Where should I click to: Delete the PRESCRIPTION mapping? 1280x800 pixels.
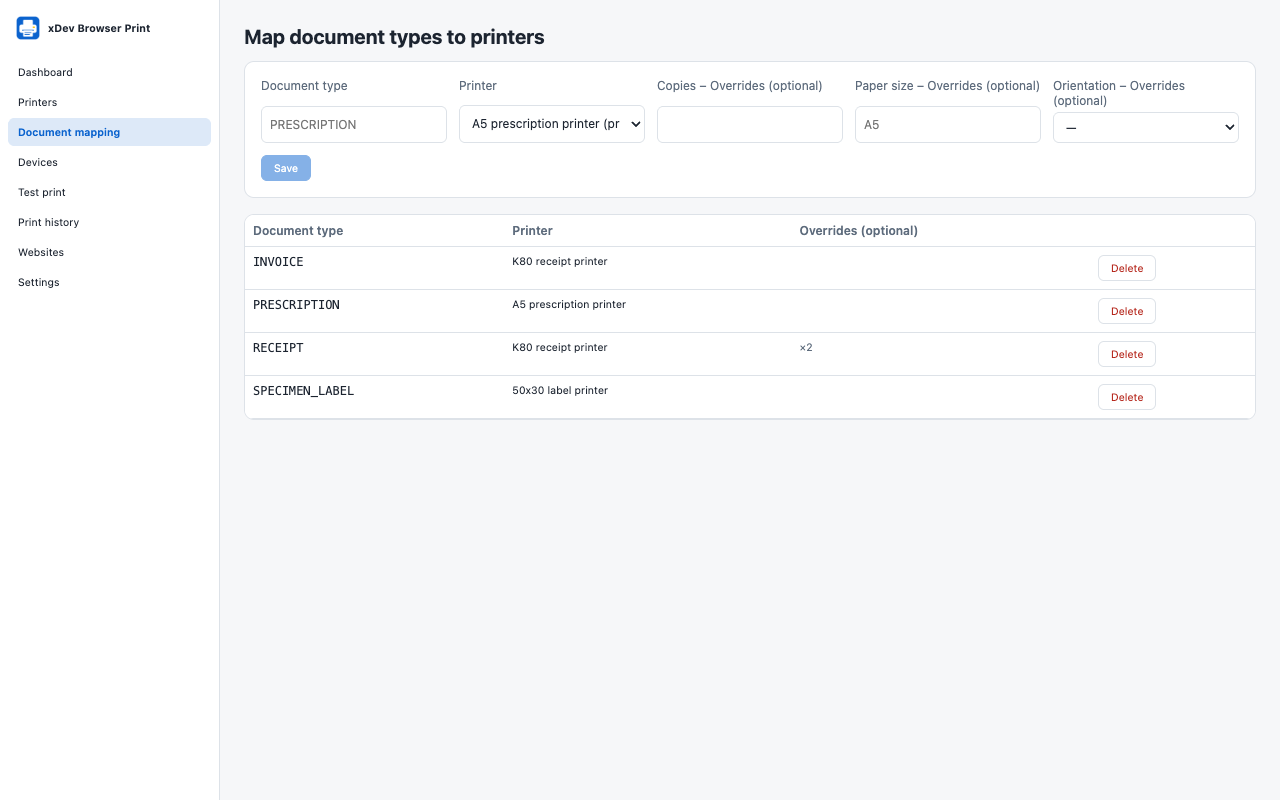(1127, 311)
